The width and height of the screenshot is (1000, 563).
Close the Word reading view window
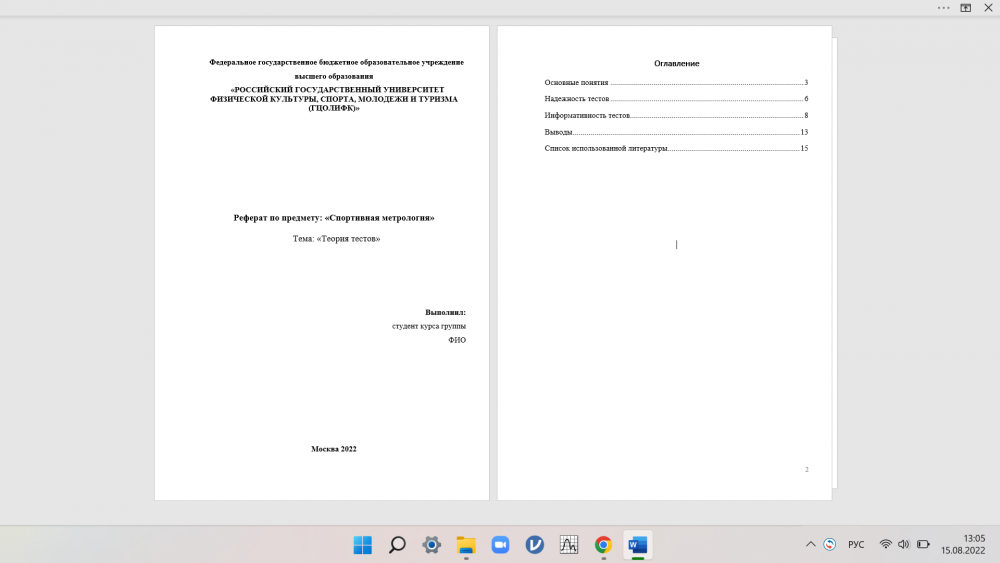point(988,8)
